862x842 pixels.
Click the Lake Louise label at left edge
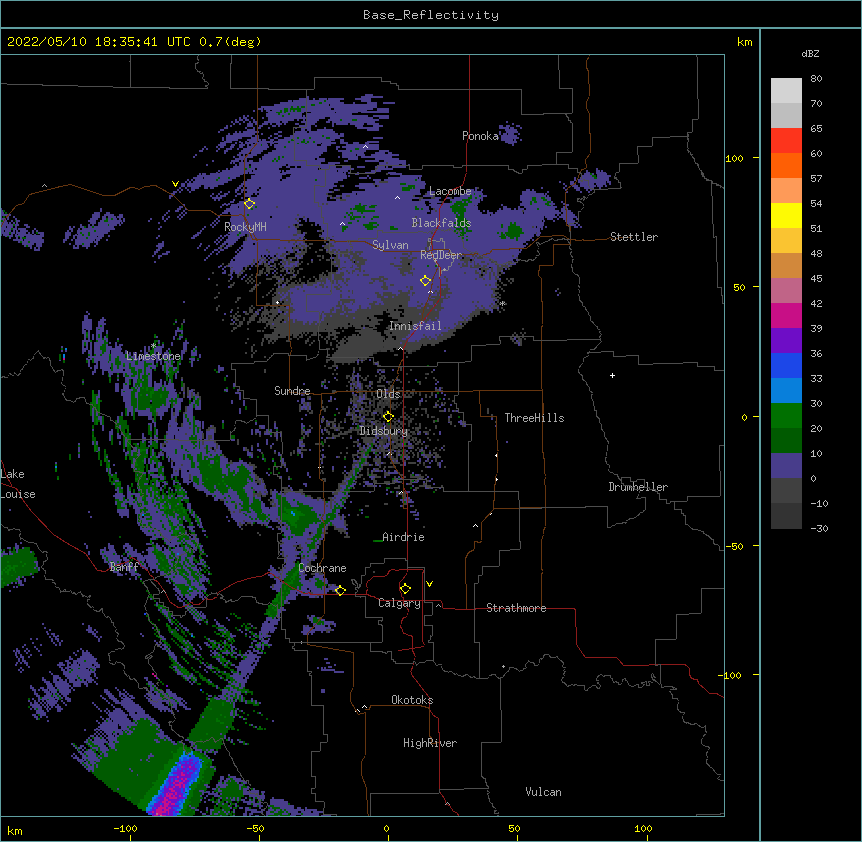pyautogui.click(x=18, y=484)
